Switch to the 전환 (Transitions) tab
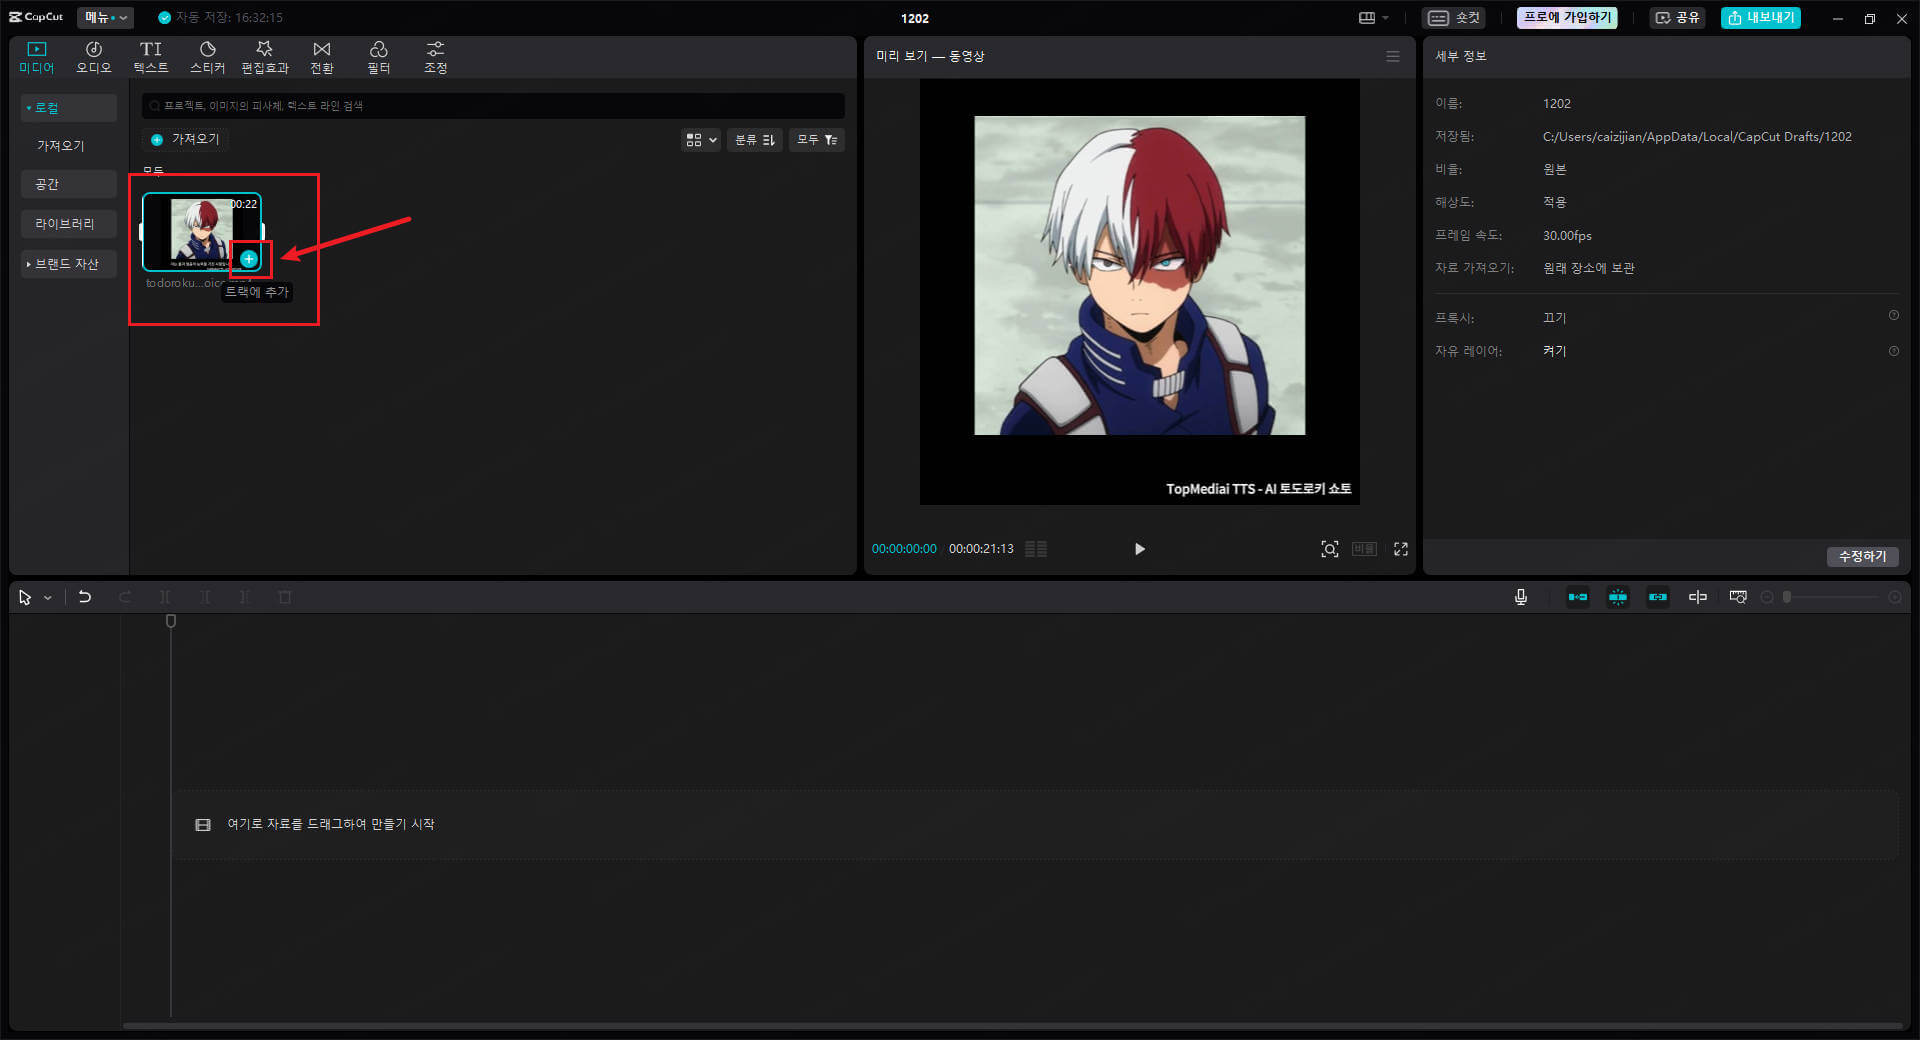 [x=322, y=58]
